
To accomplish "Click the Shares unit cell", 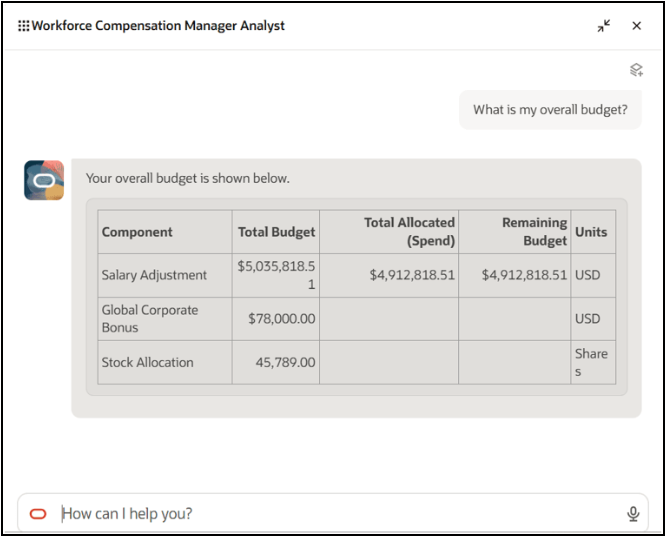I will click(x=591, y=362).
